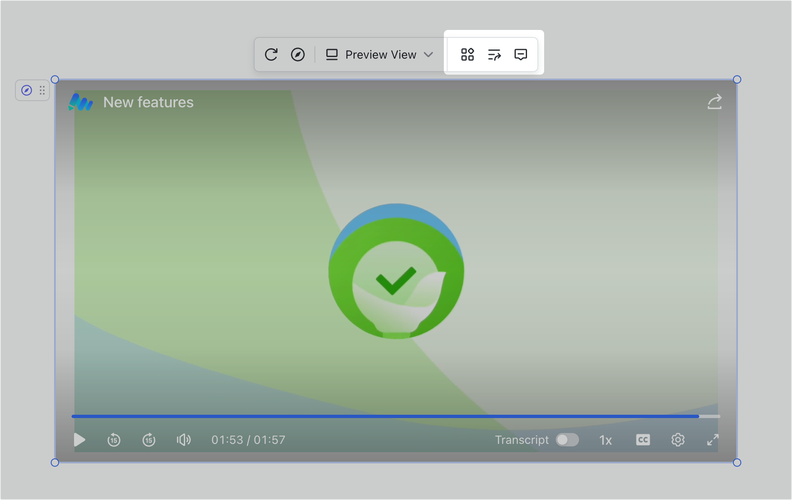
Task: Toggle closed captions (CC)
Action: pyautogui.click(x=643, y=440)
